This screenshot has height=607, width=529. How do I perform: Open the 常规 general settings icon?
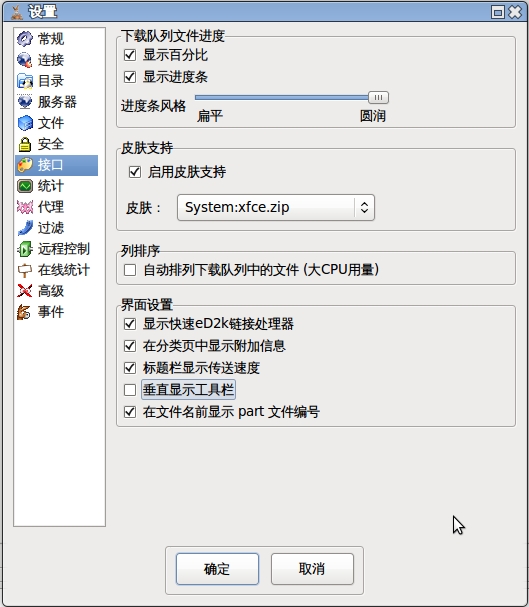[25, 39]
